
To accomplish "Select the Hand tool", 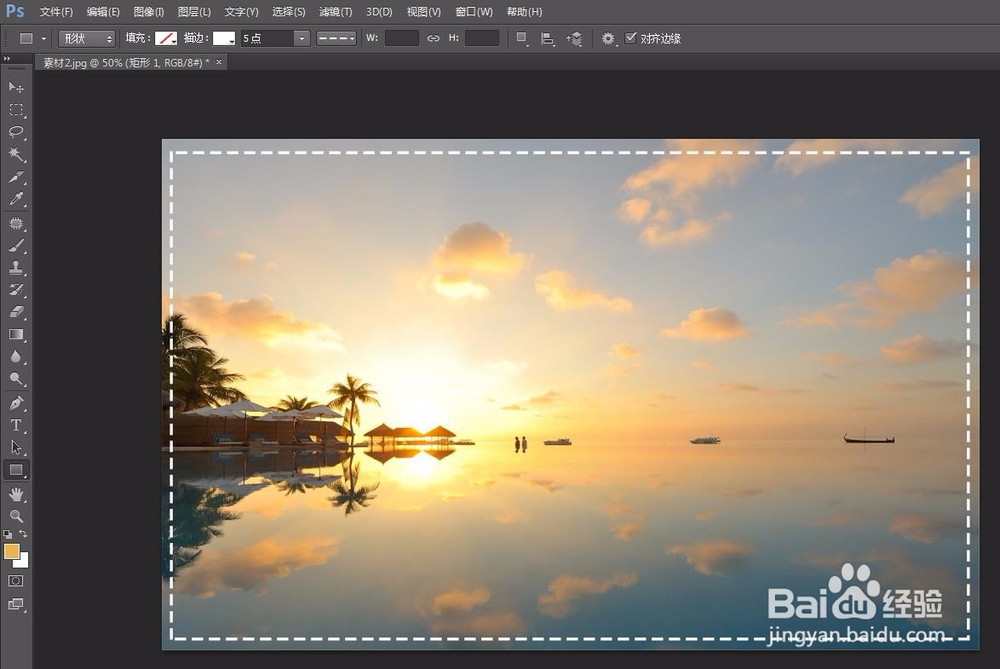I will coord(16,494).
